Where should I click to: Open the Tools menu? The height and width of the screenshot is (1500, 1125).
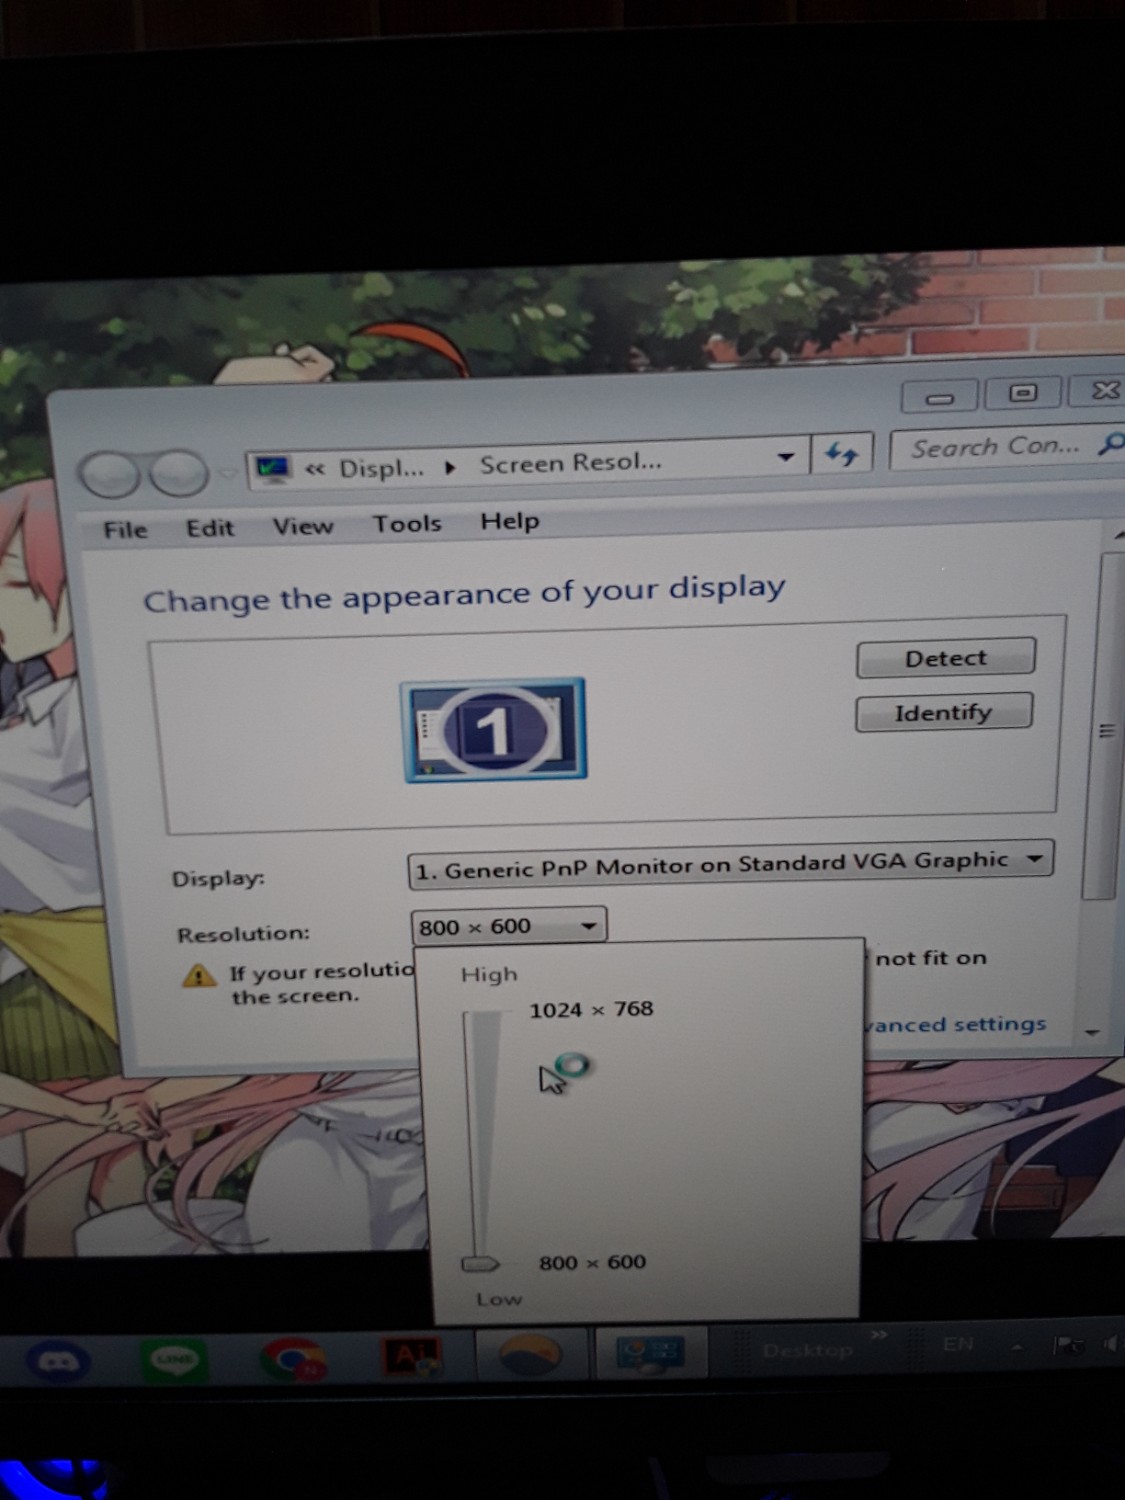407,523
